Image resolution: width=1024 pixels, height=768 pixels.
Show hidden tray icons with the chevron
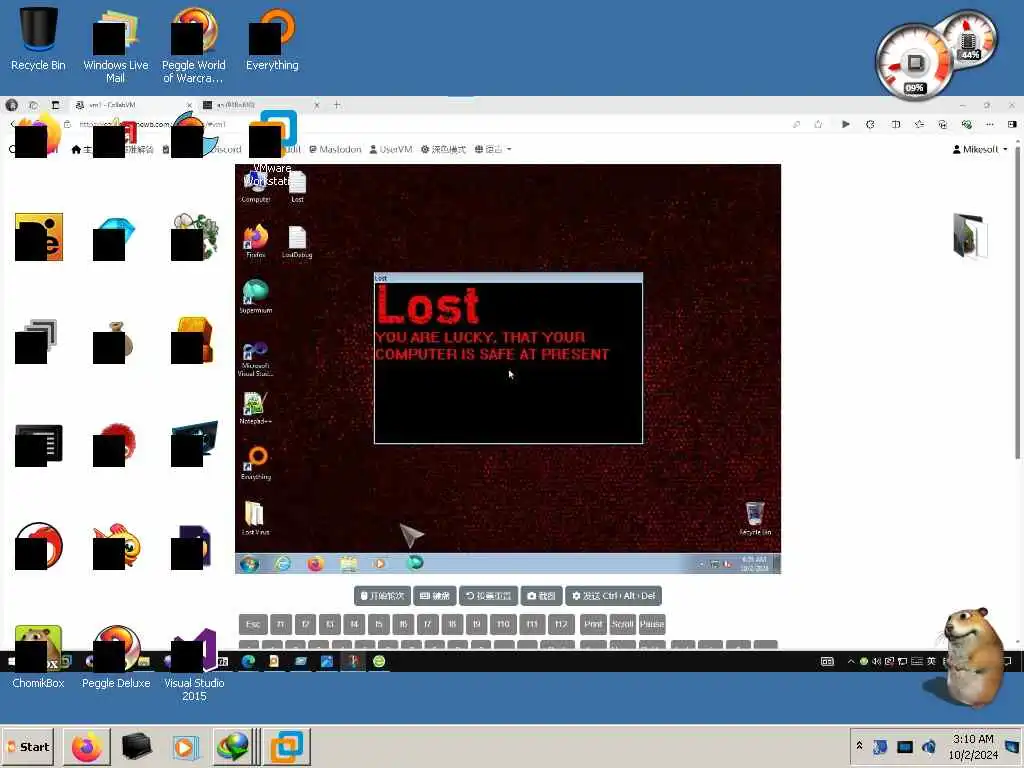click(859, 745)
